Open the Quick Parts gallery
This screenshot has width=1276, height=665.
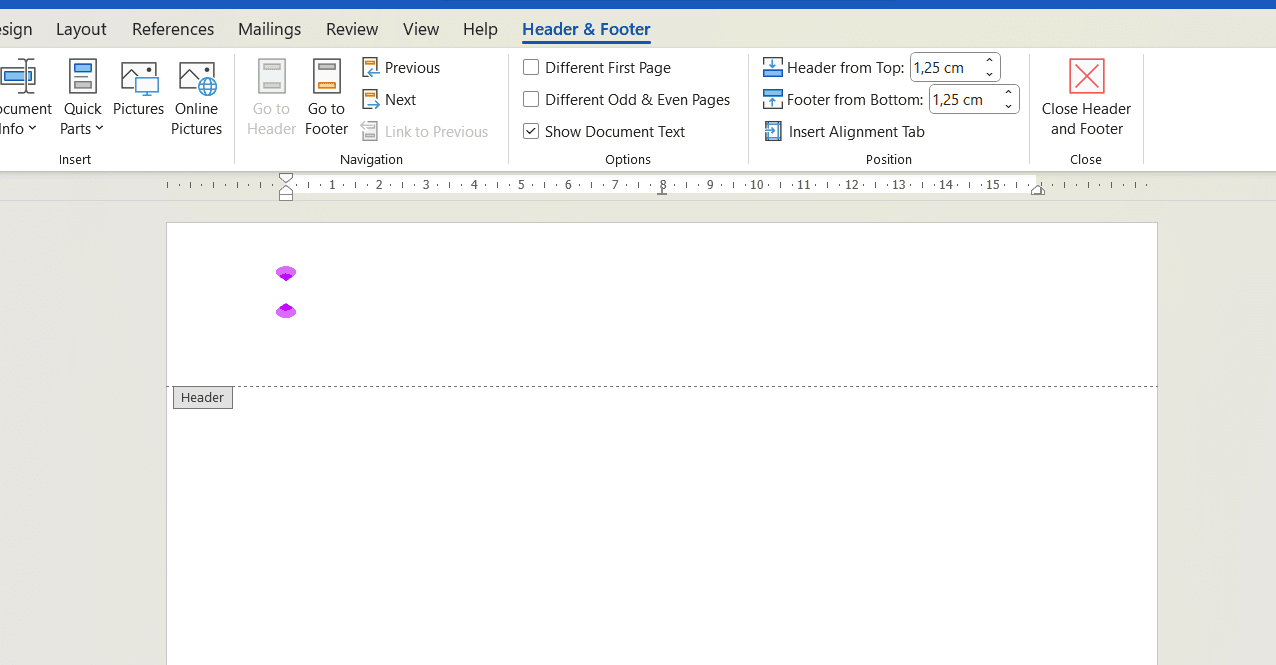[x=82, y=98]
